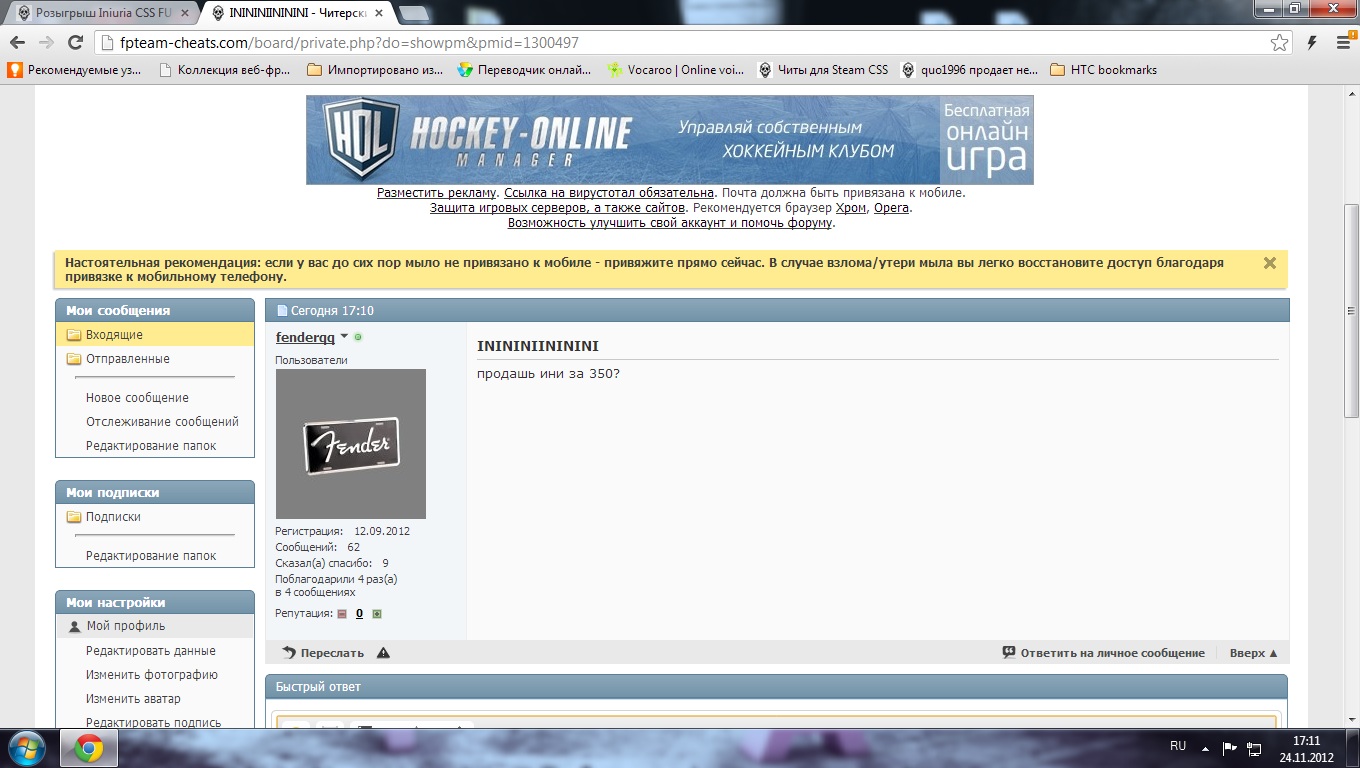This screenshot has width=1360, height=768.
Task: Click the green online status icon
Action: pyautogui.click(x=358, y=337)
